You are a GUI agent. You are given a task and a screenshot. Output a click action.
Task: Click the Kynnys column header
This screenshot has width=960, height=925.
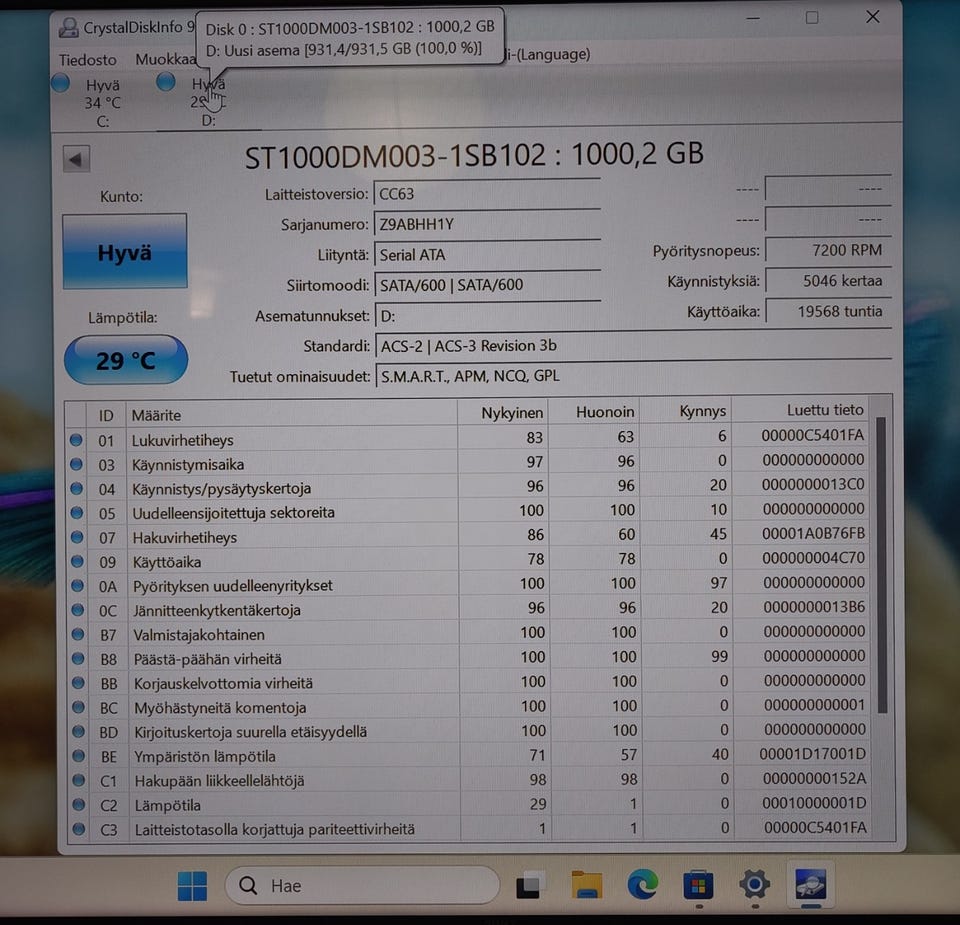click(686, 411)
